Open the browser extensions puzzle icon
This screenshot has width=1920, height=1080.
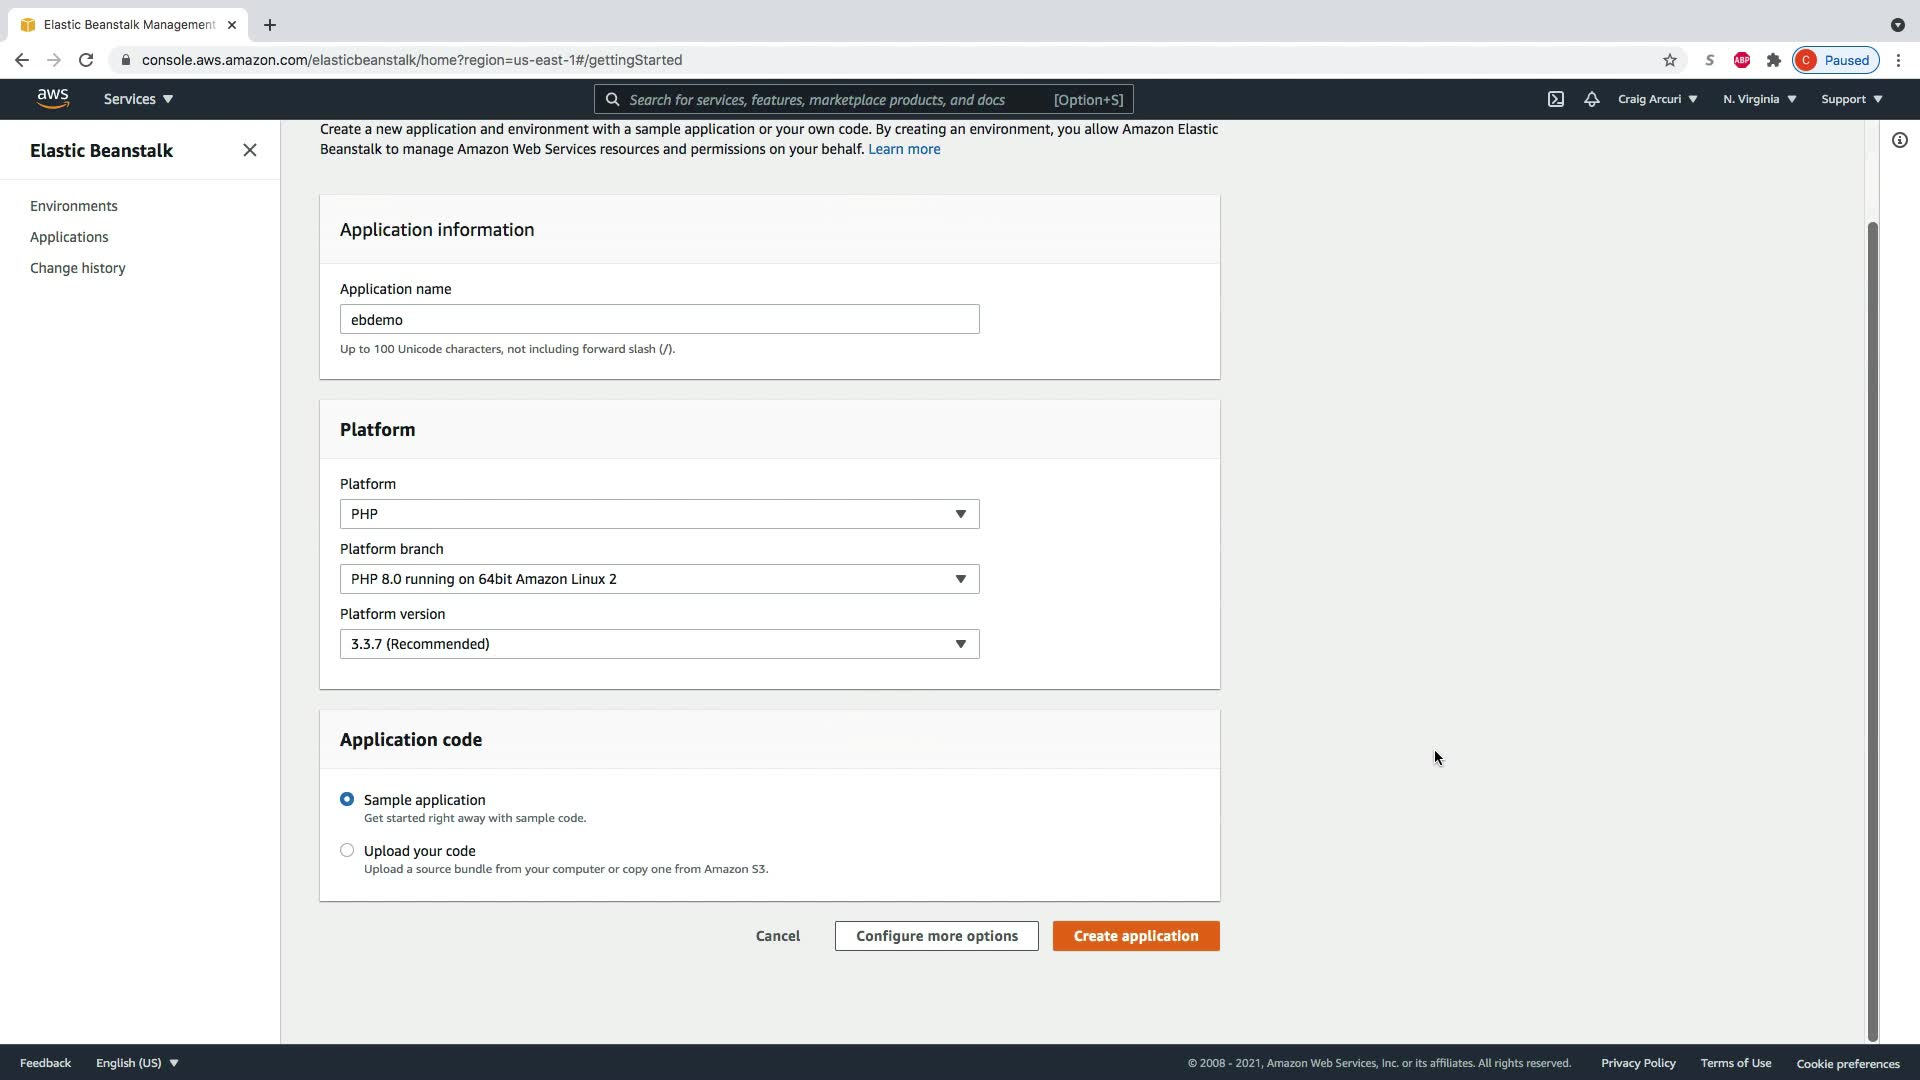1774,60
